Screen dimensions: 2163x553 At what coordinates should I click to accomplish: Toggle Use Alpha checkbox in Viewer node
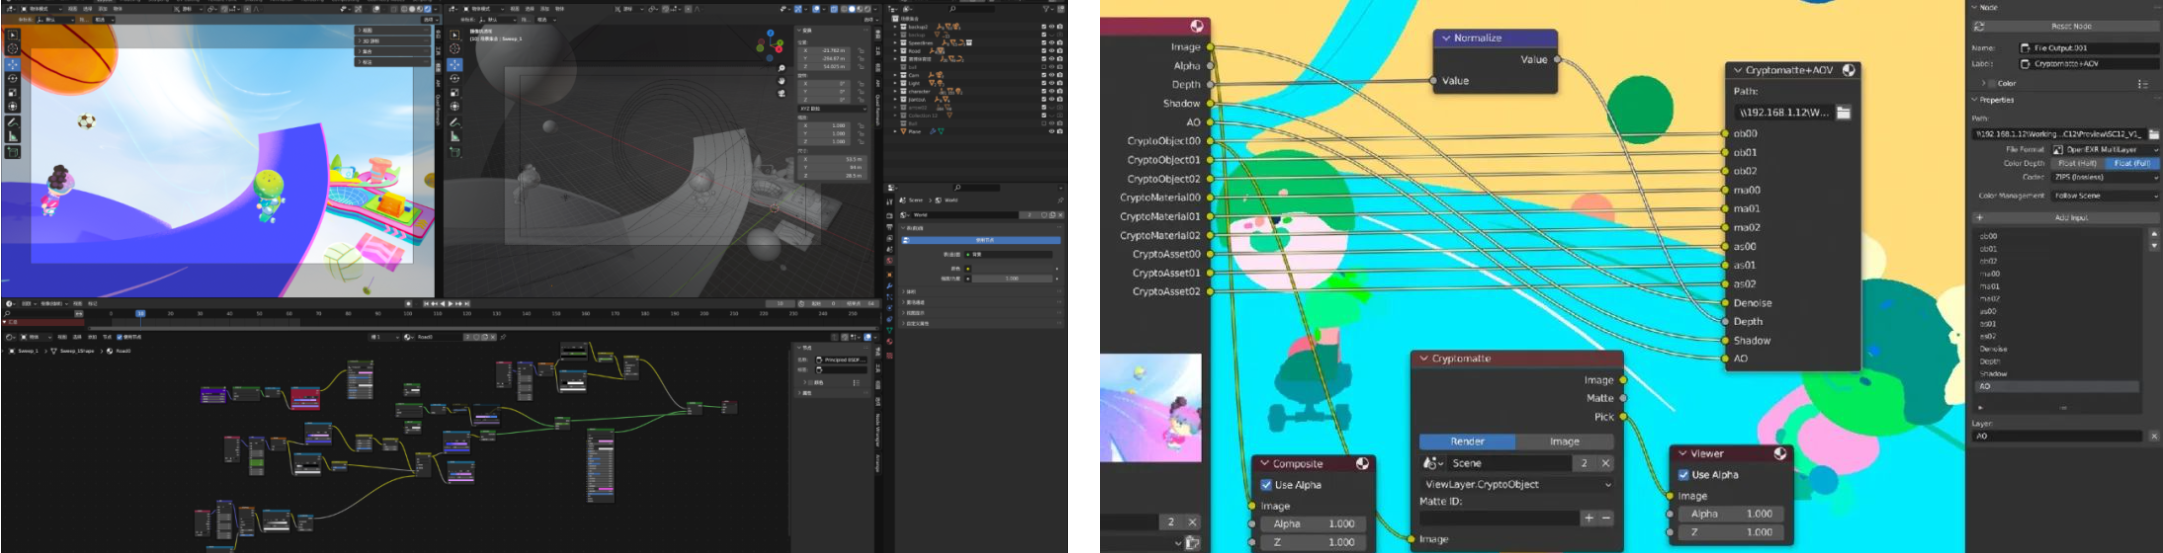[1683, 475]
